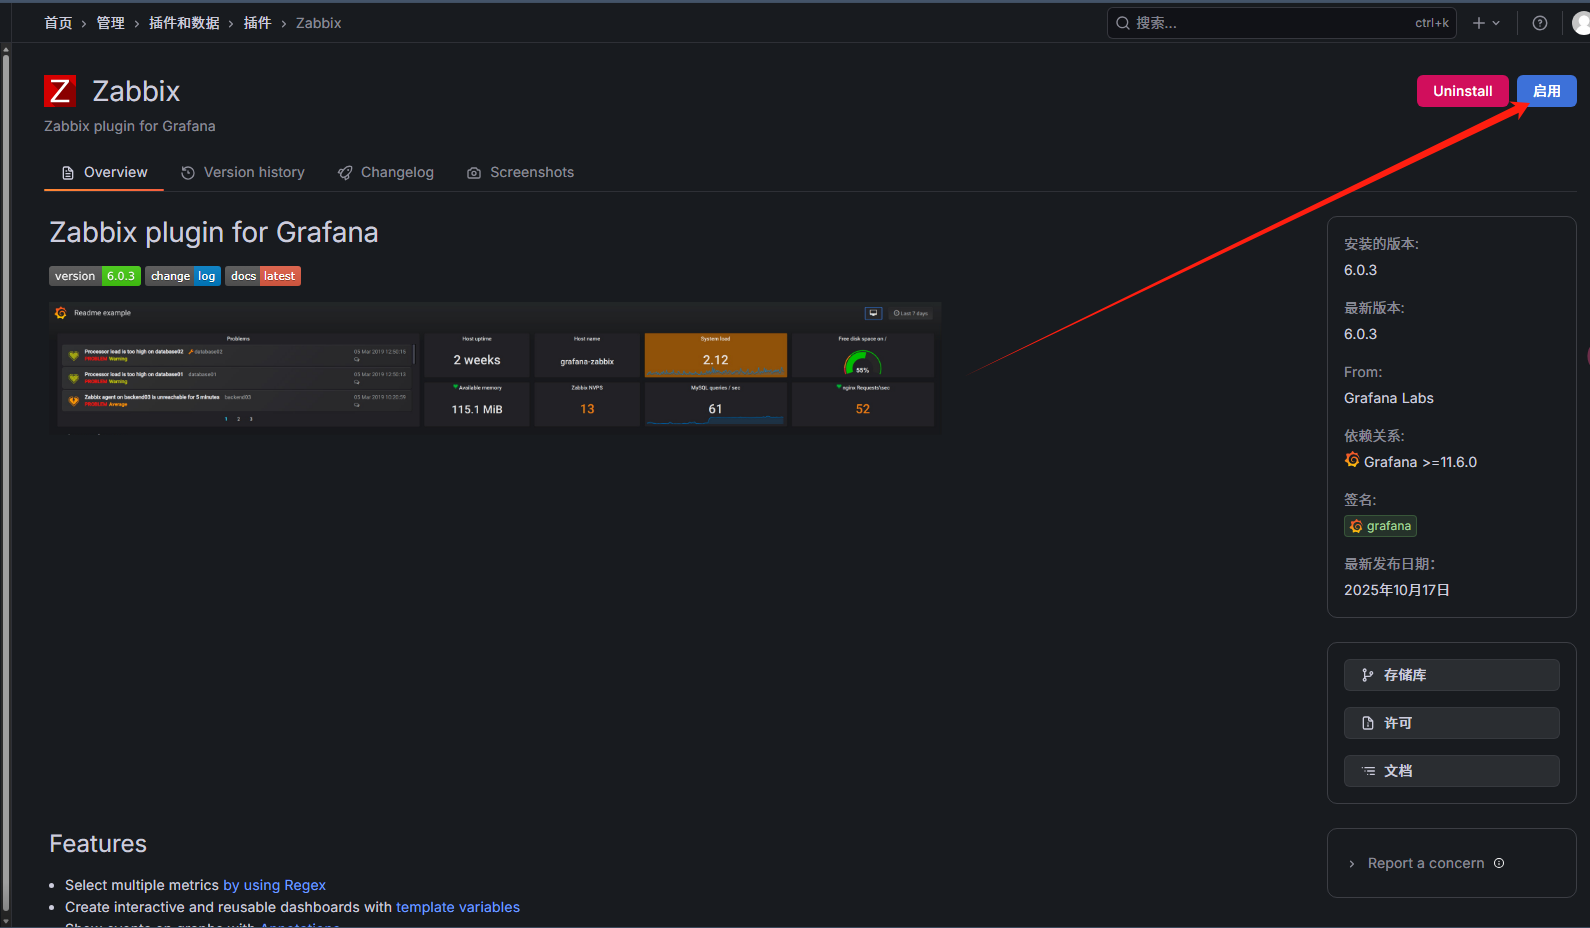Click the Grafana >=11.6.0 dependency text
This screenshot has width=1590, height=928.
1420,462
